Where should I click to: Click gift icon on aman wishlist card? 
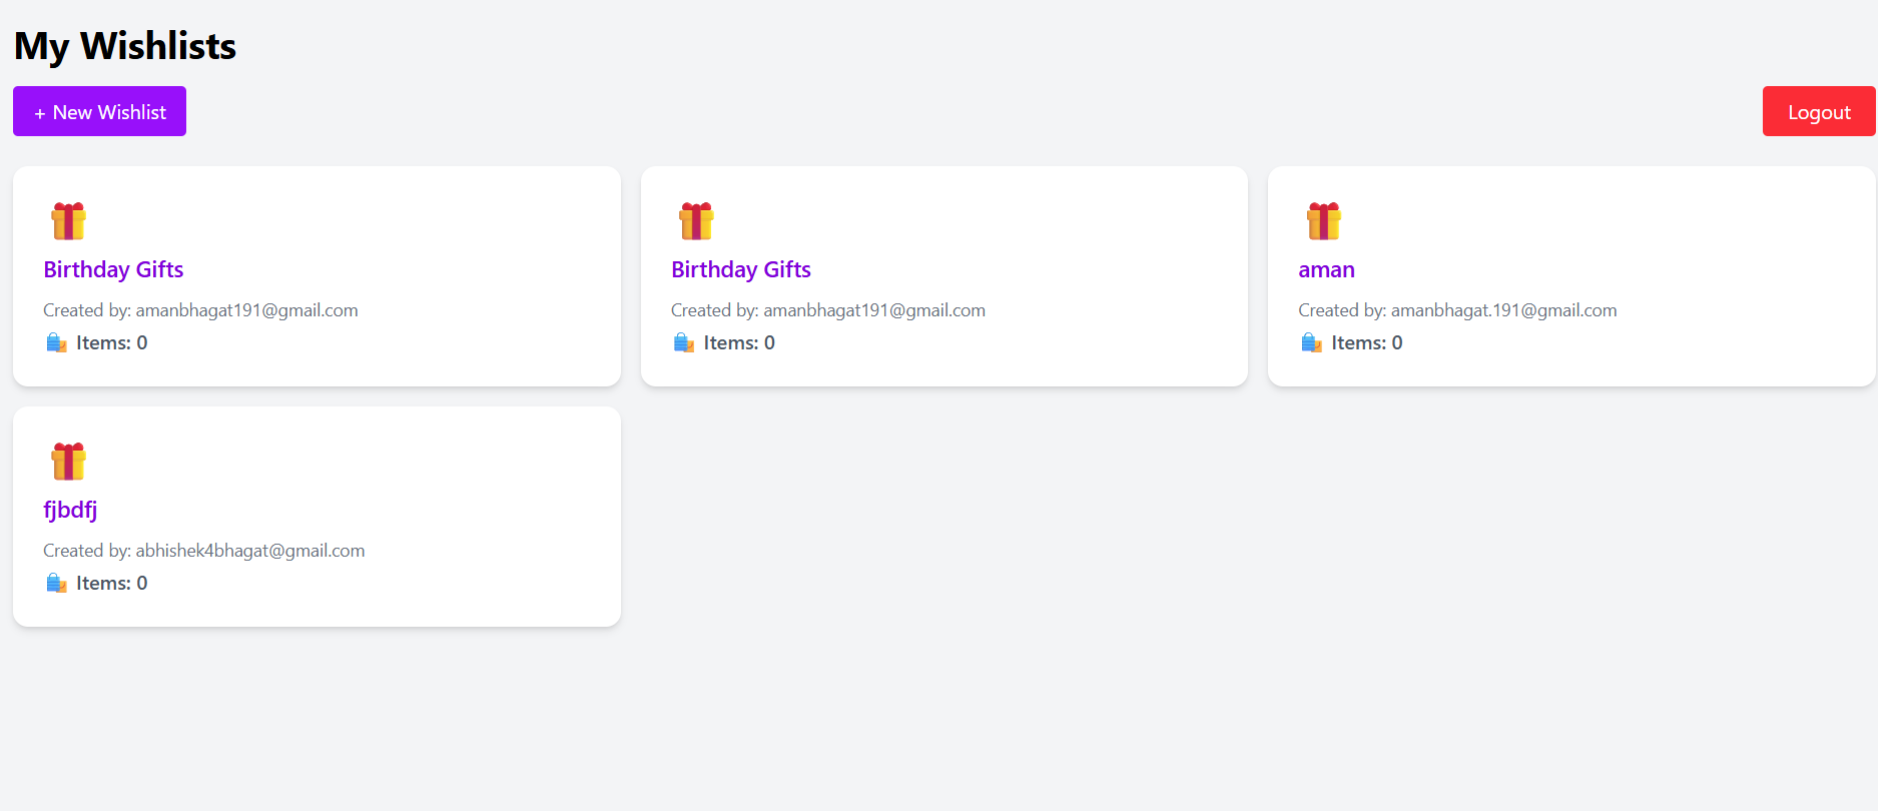(1324, 221)
